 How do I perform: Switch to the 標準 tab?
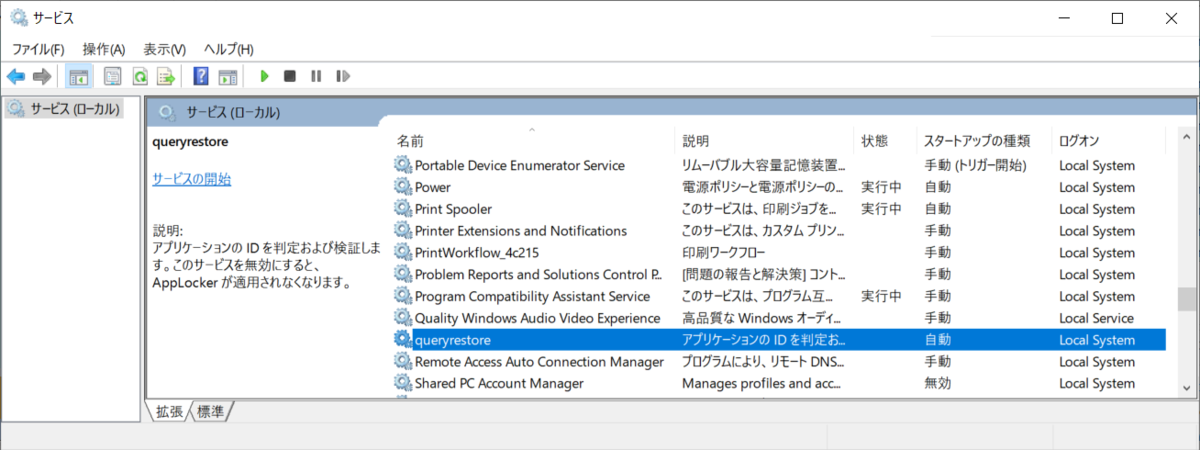[x=211, y=411]
